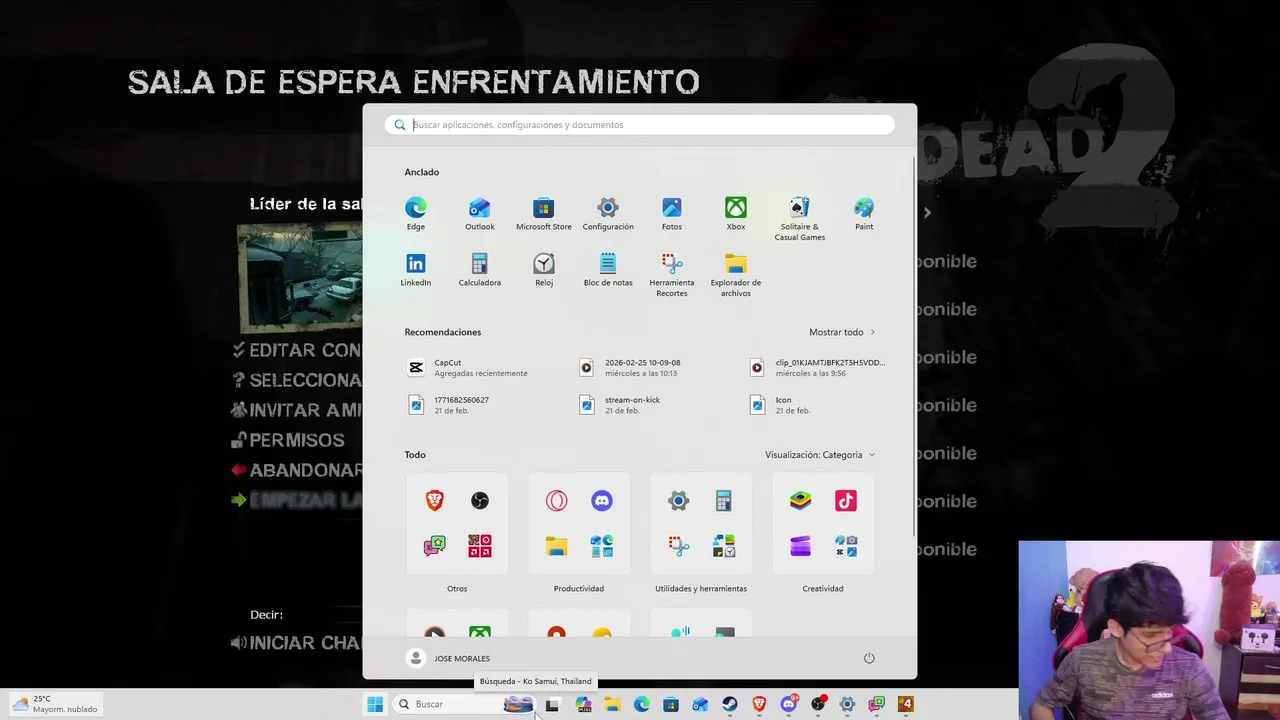Open pinned Explorador de archivos

(x=736, y=275)
